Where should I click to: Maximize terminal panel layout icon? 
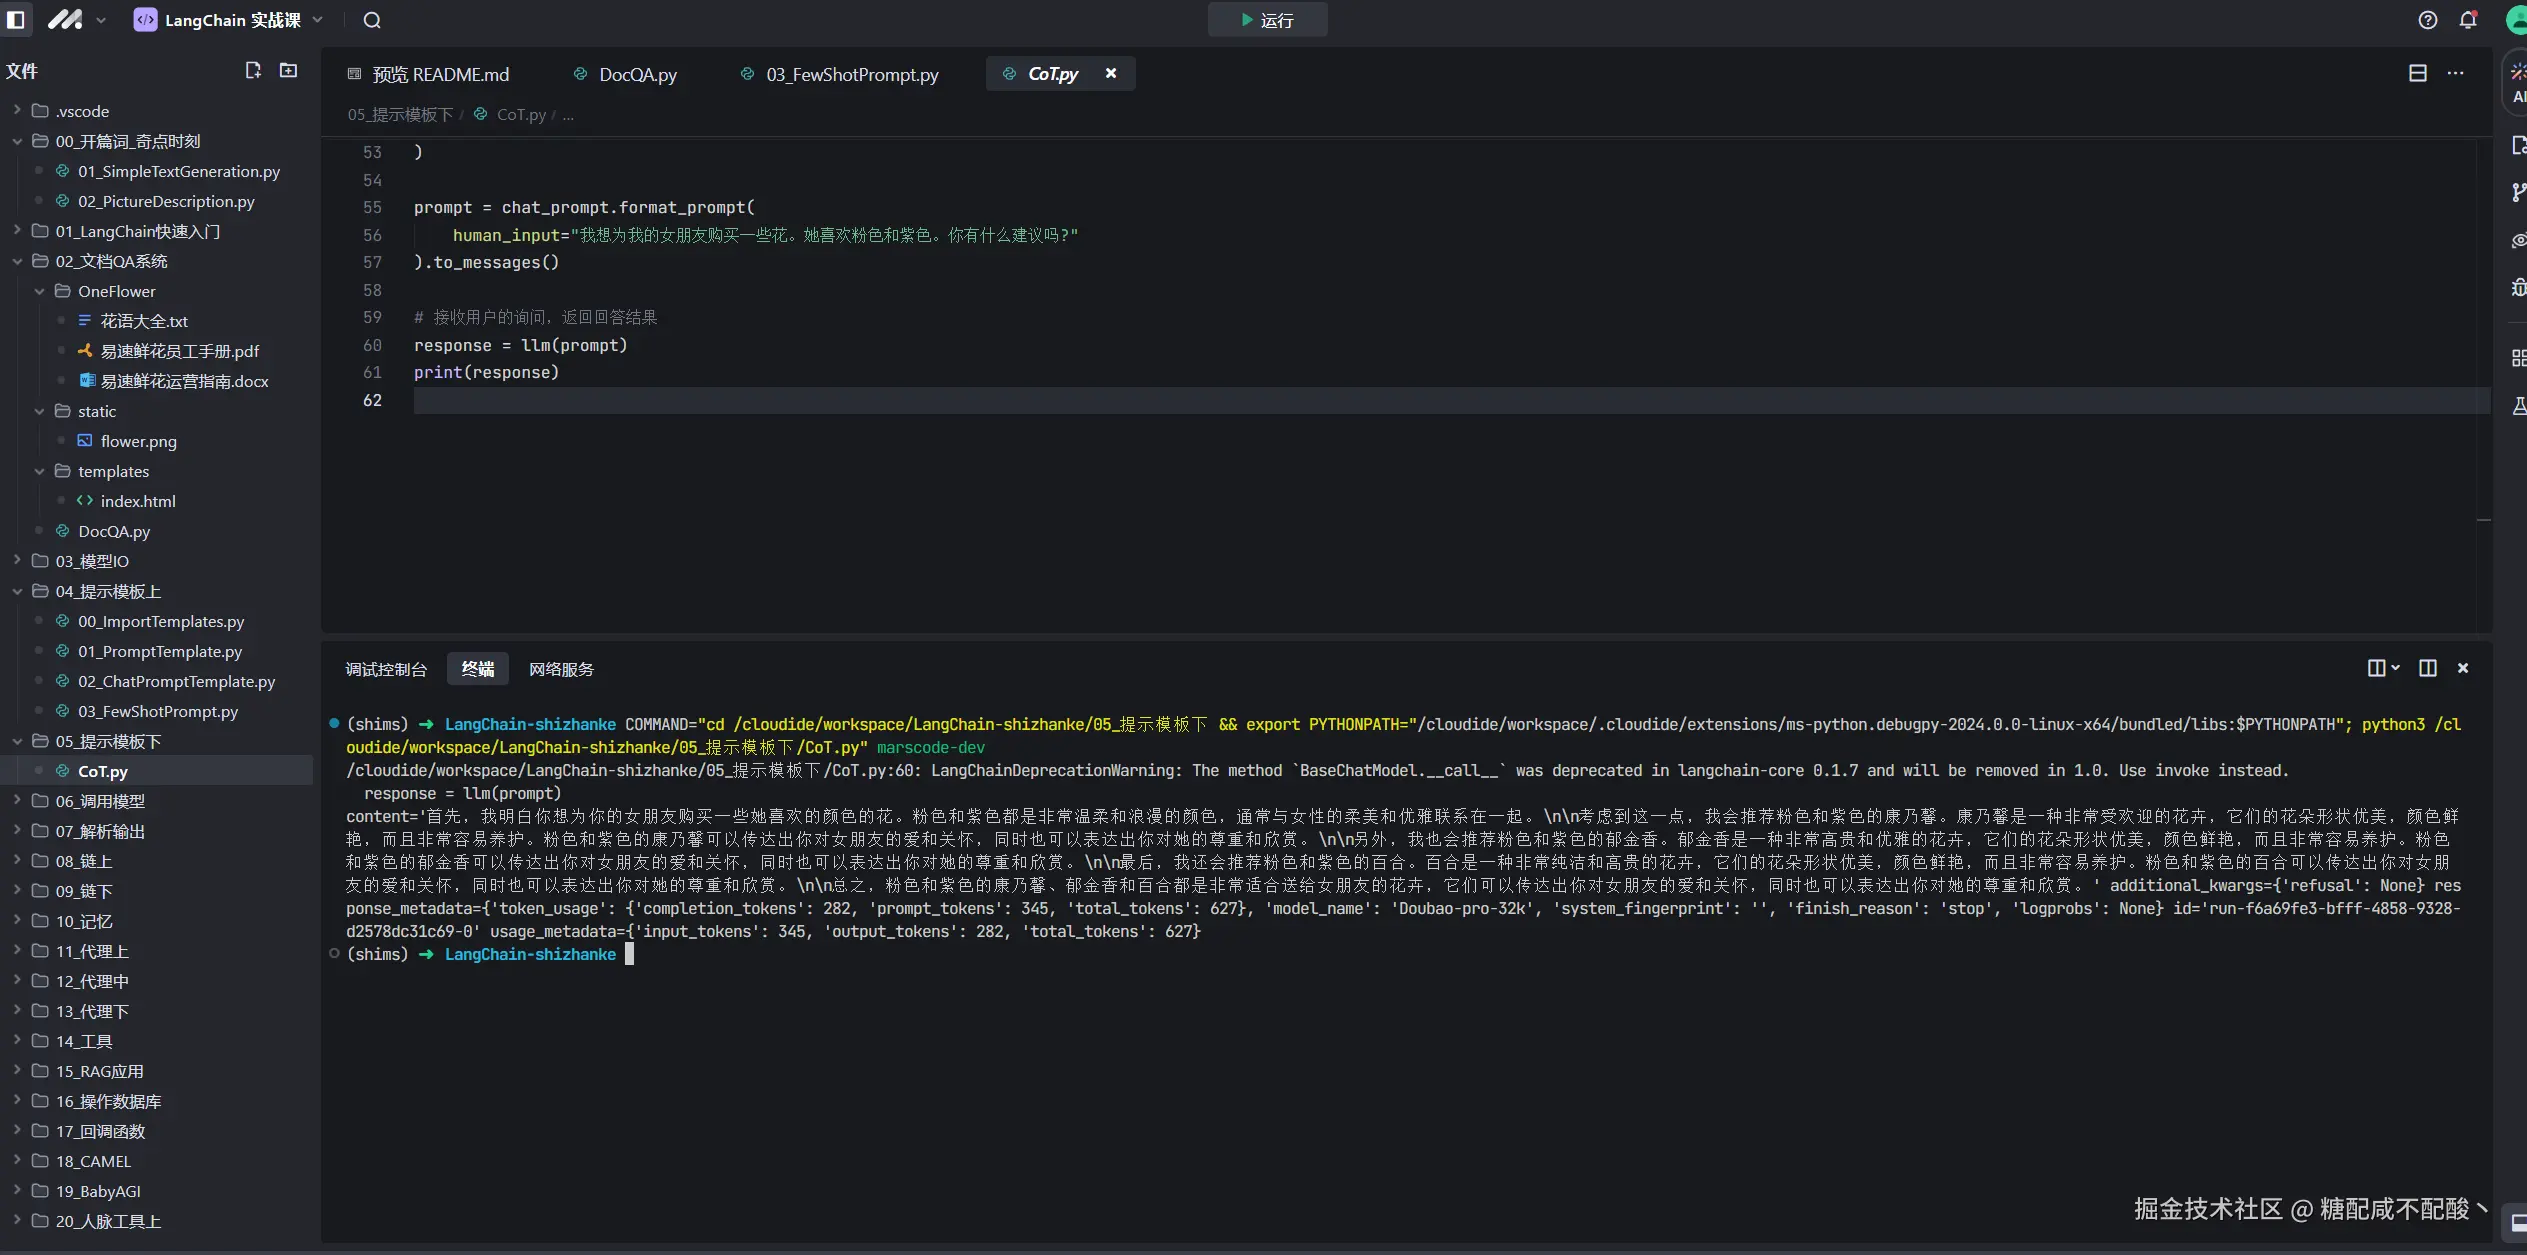[x=2427, y=668]
